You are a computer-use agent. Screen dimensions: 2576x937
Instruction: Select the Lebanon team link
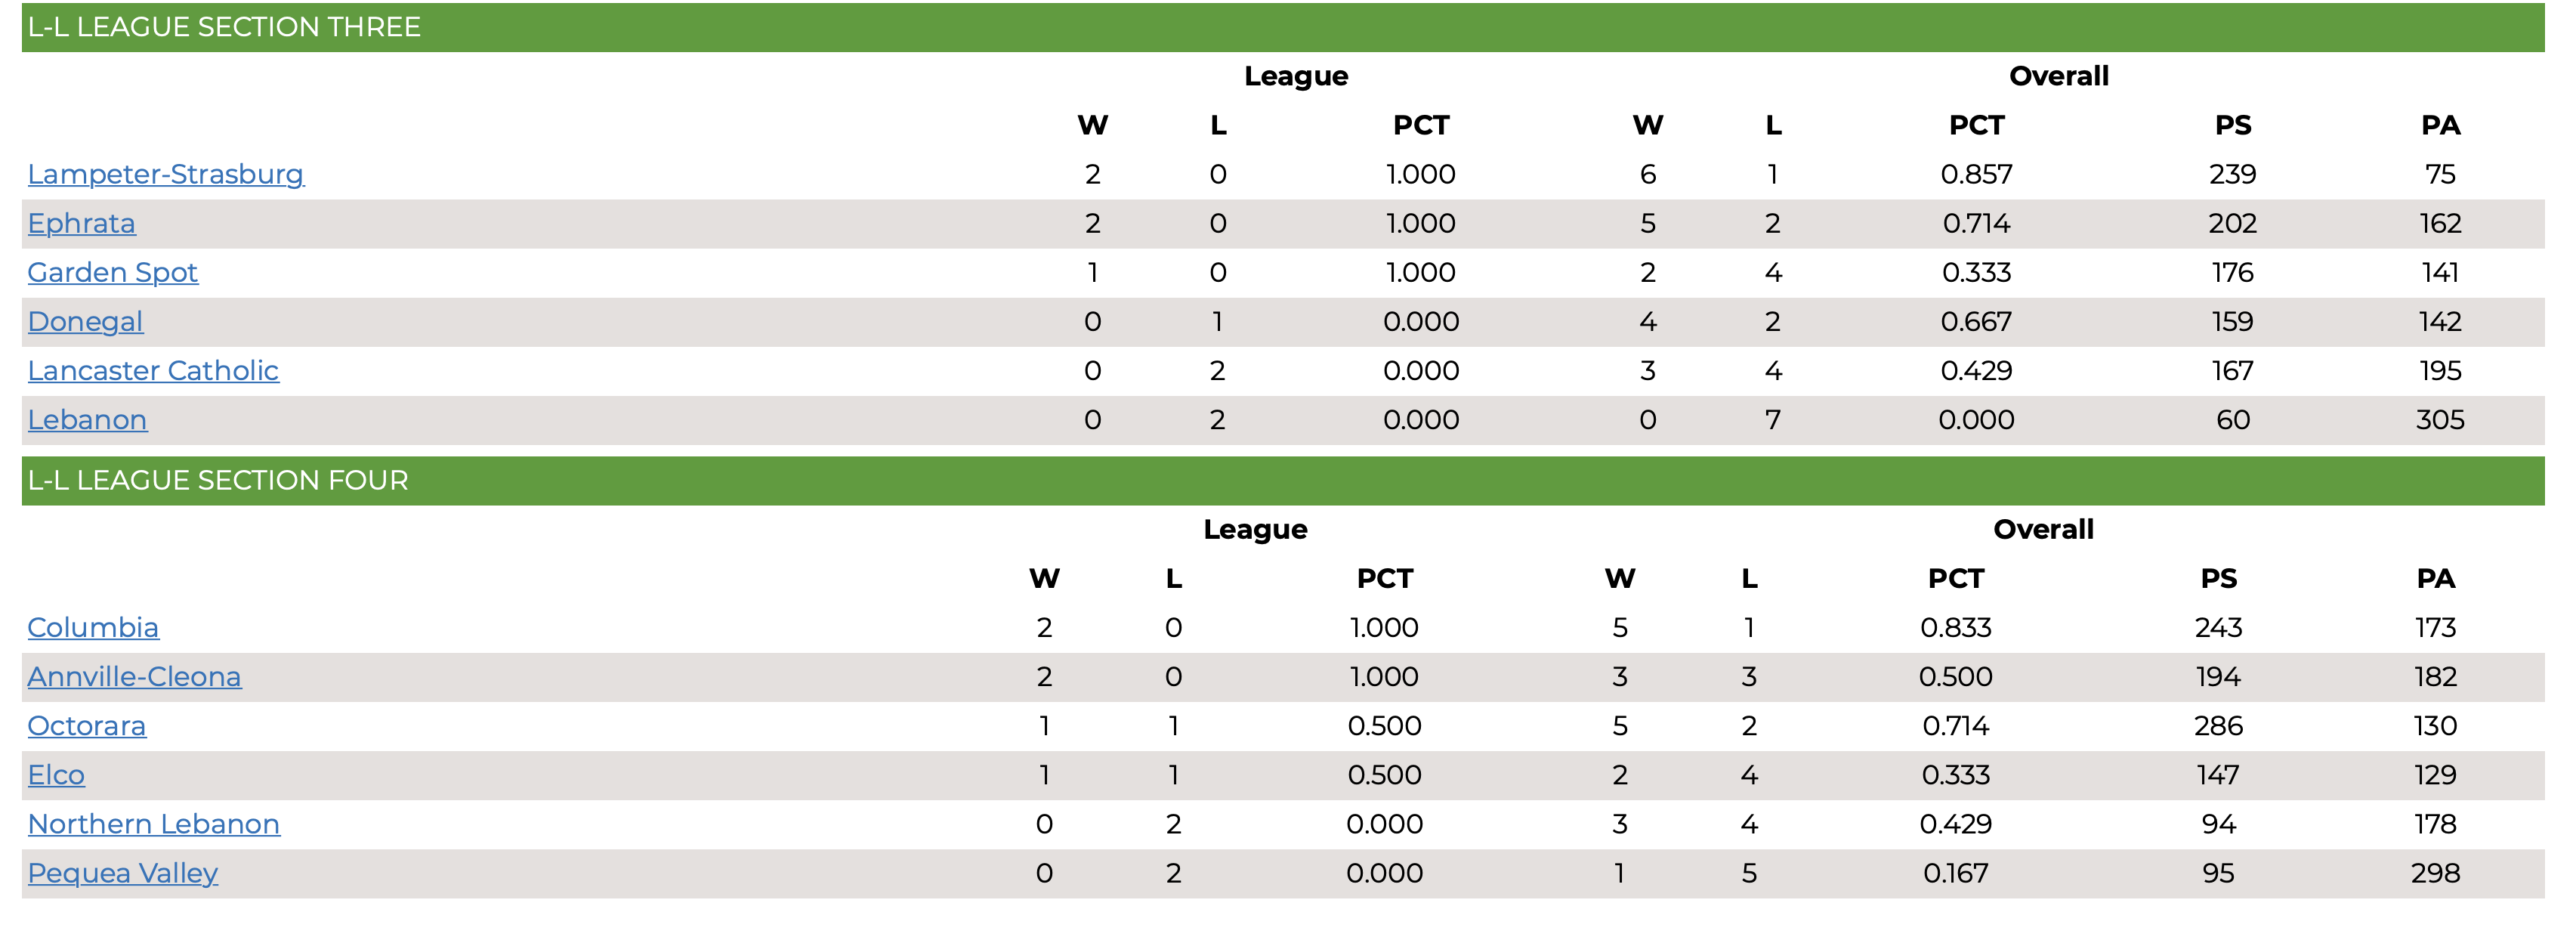87,420
